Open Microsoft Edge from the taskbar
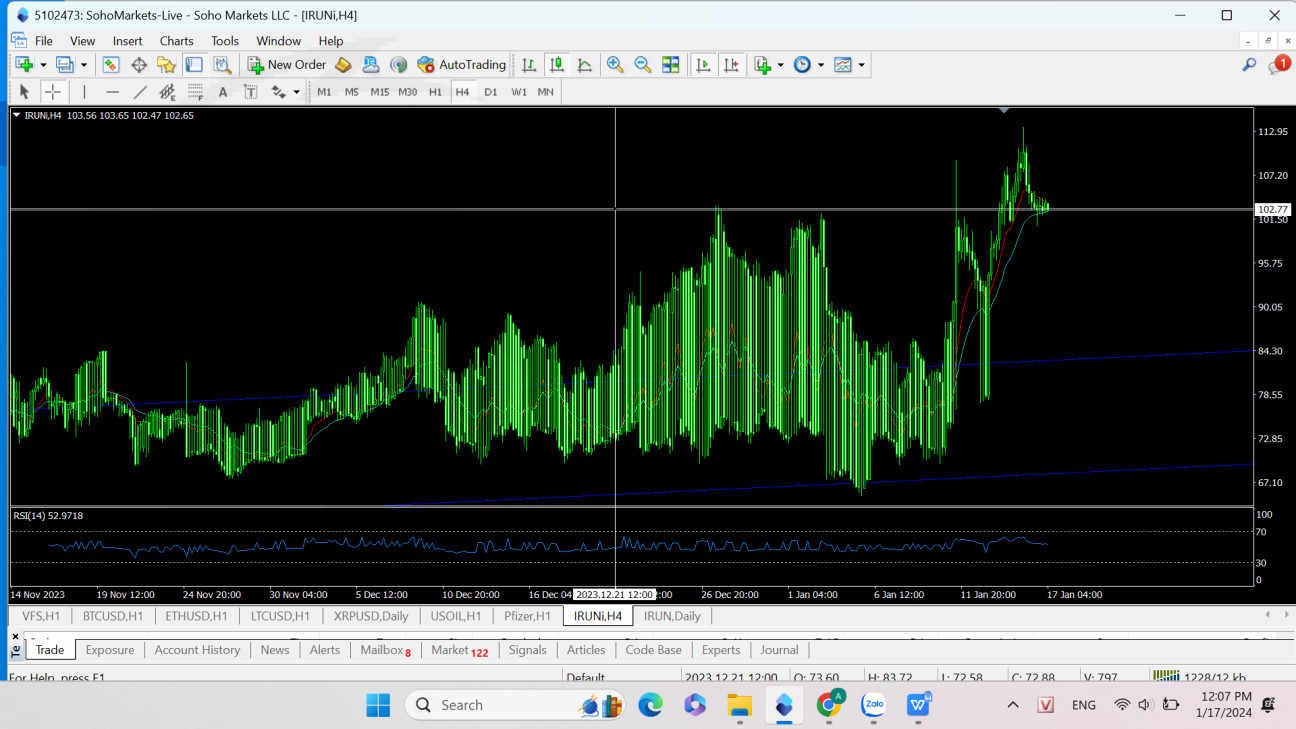Image resolution: width=1296 pixels, height=729 pixels. (650, 705)
